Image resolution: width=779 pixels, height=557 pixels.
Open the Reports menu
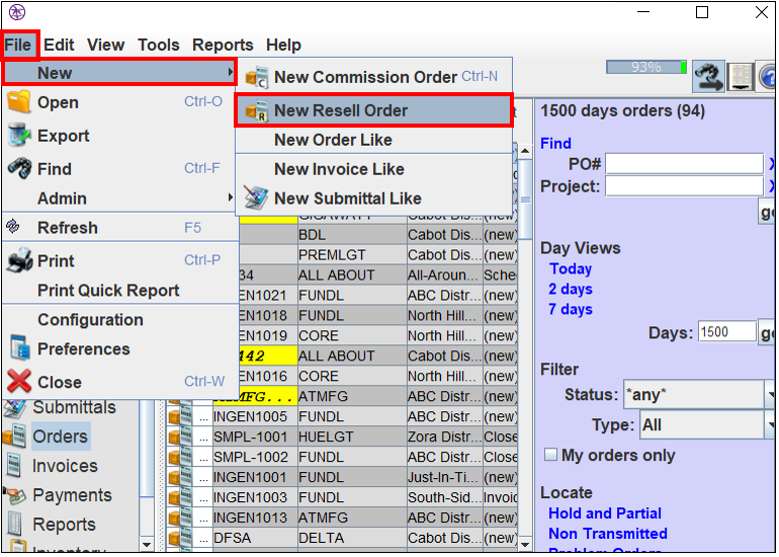tap(223, 45)
